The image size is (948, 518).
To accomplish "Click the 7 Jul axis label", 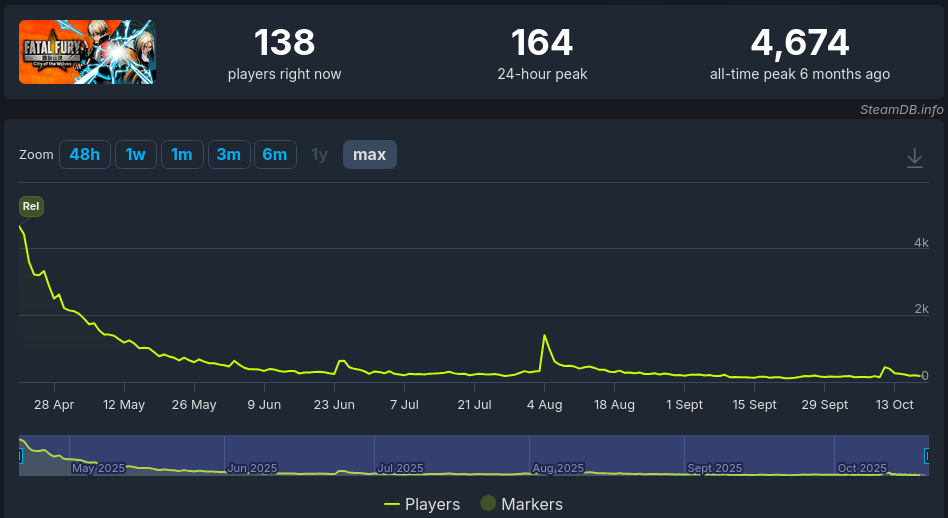I will (404, 405).
